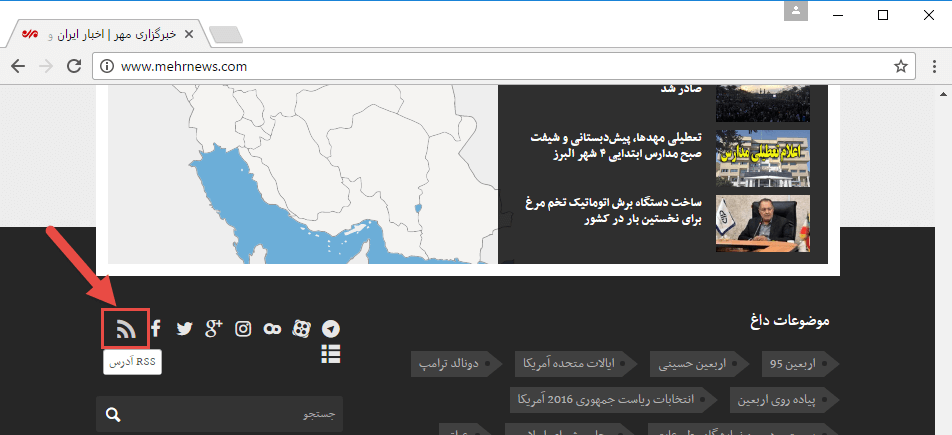Open the Telegram channel icon

coord(331,329)
